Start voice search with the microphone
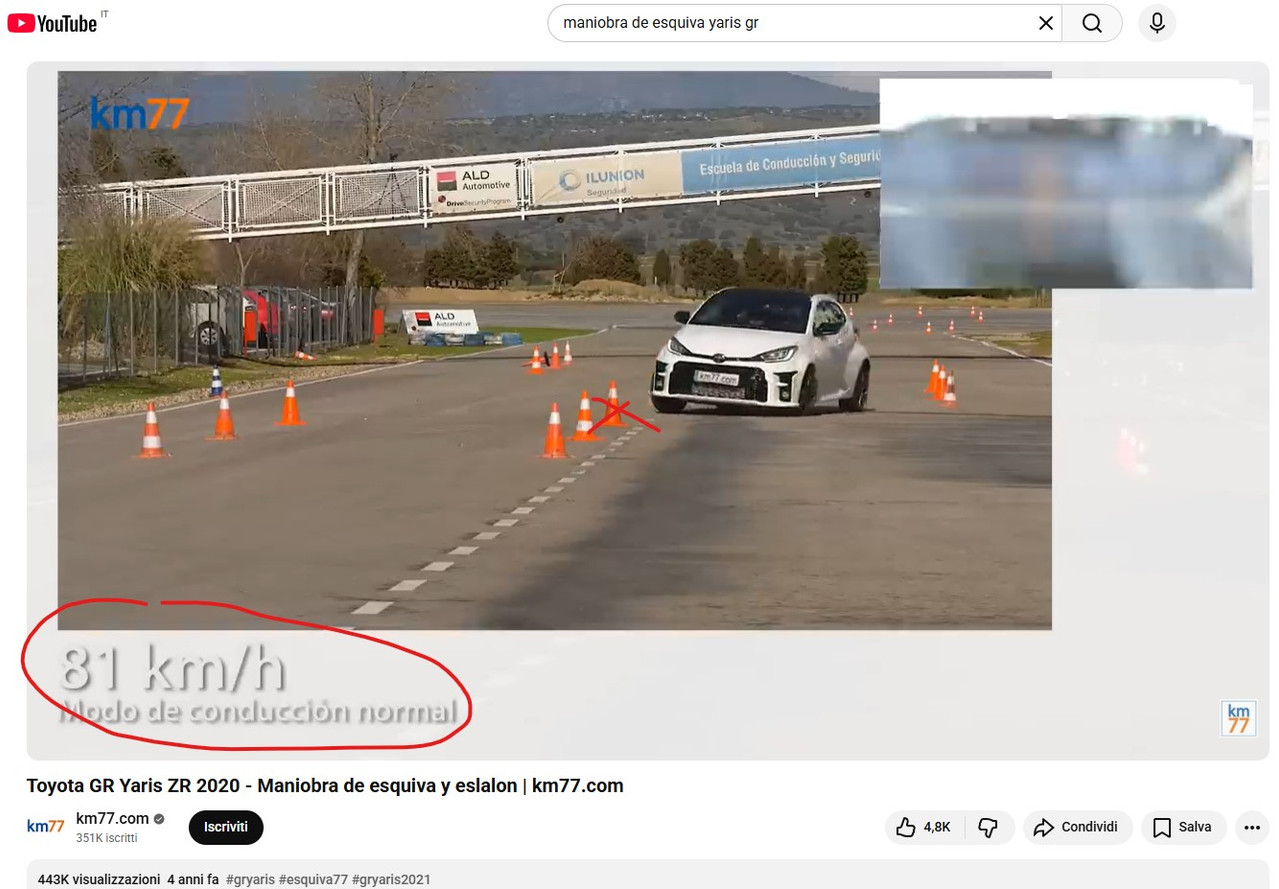Viewport: 1279px width, 889px height. [x=1157, y=23]
